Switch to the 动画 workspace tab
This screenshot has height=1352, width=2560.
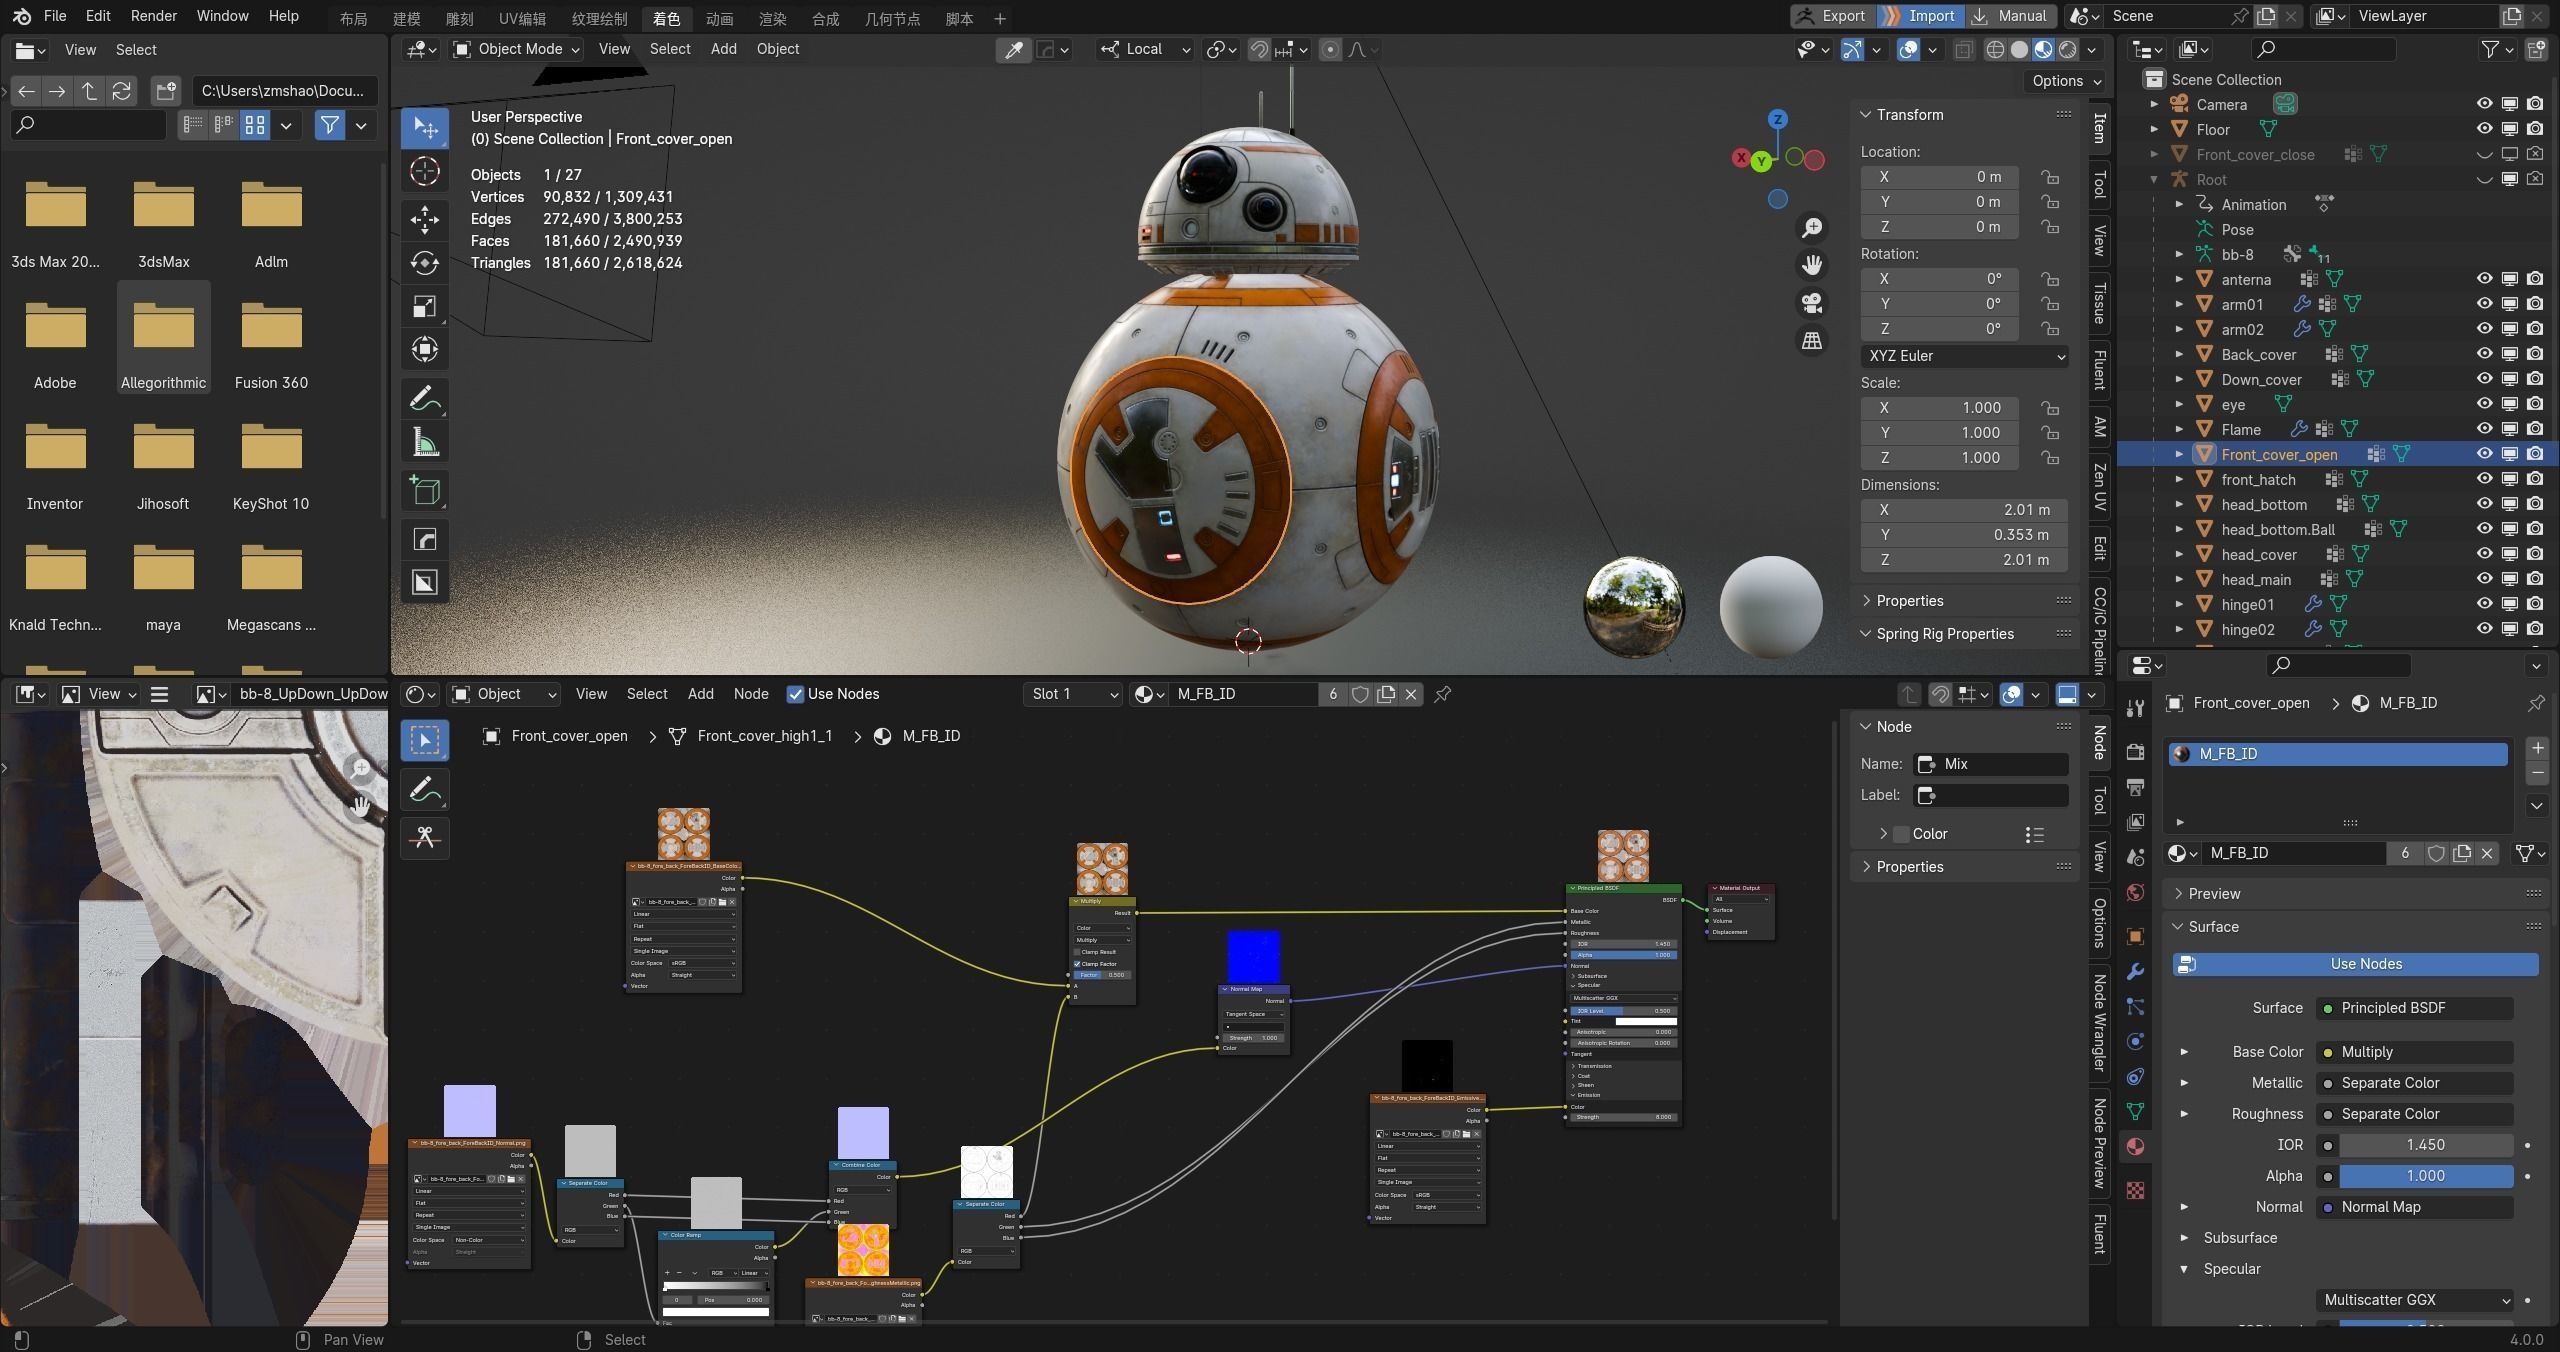(719, 18)
